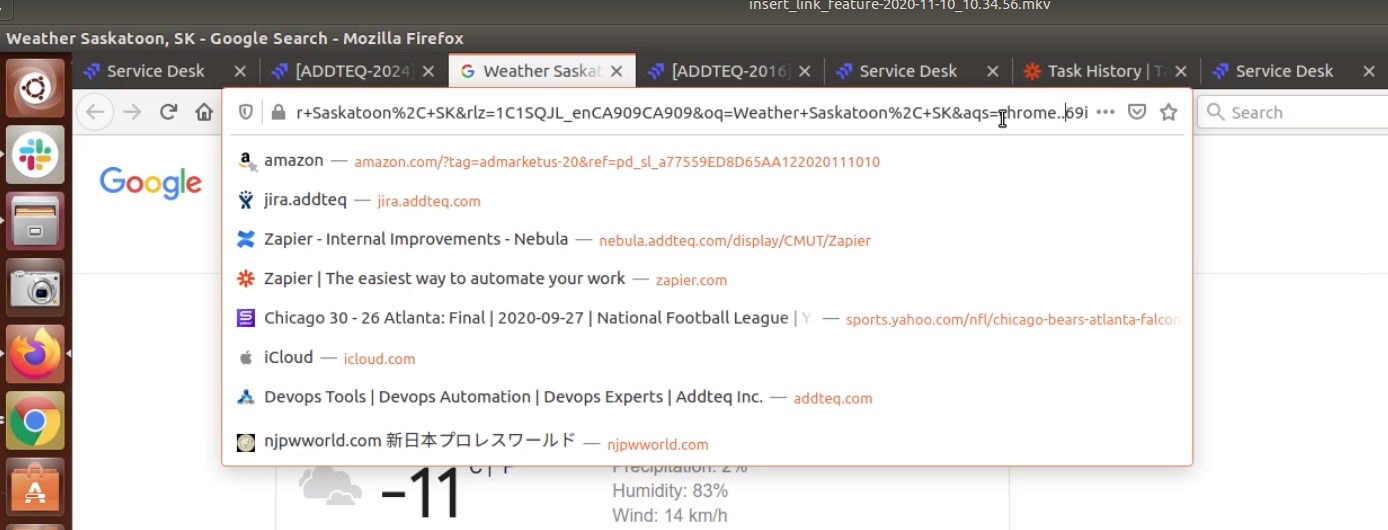The image size is (1388, 530).
Task: Click the Search box field
Action: point(1291,112)
